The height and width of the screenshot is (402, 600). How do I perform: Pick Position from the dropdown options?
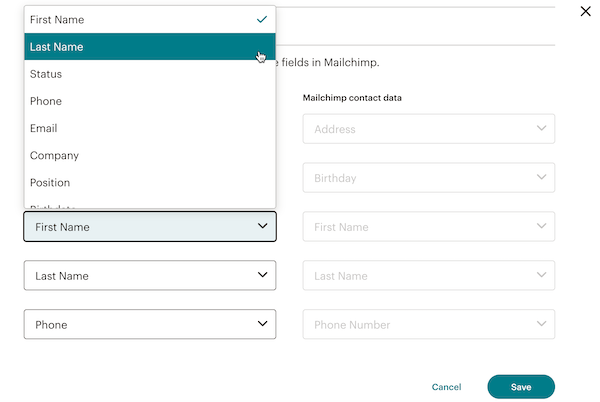click(x=150, y=183)
